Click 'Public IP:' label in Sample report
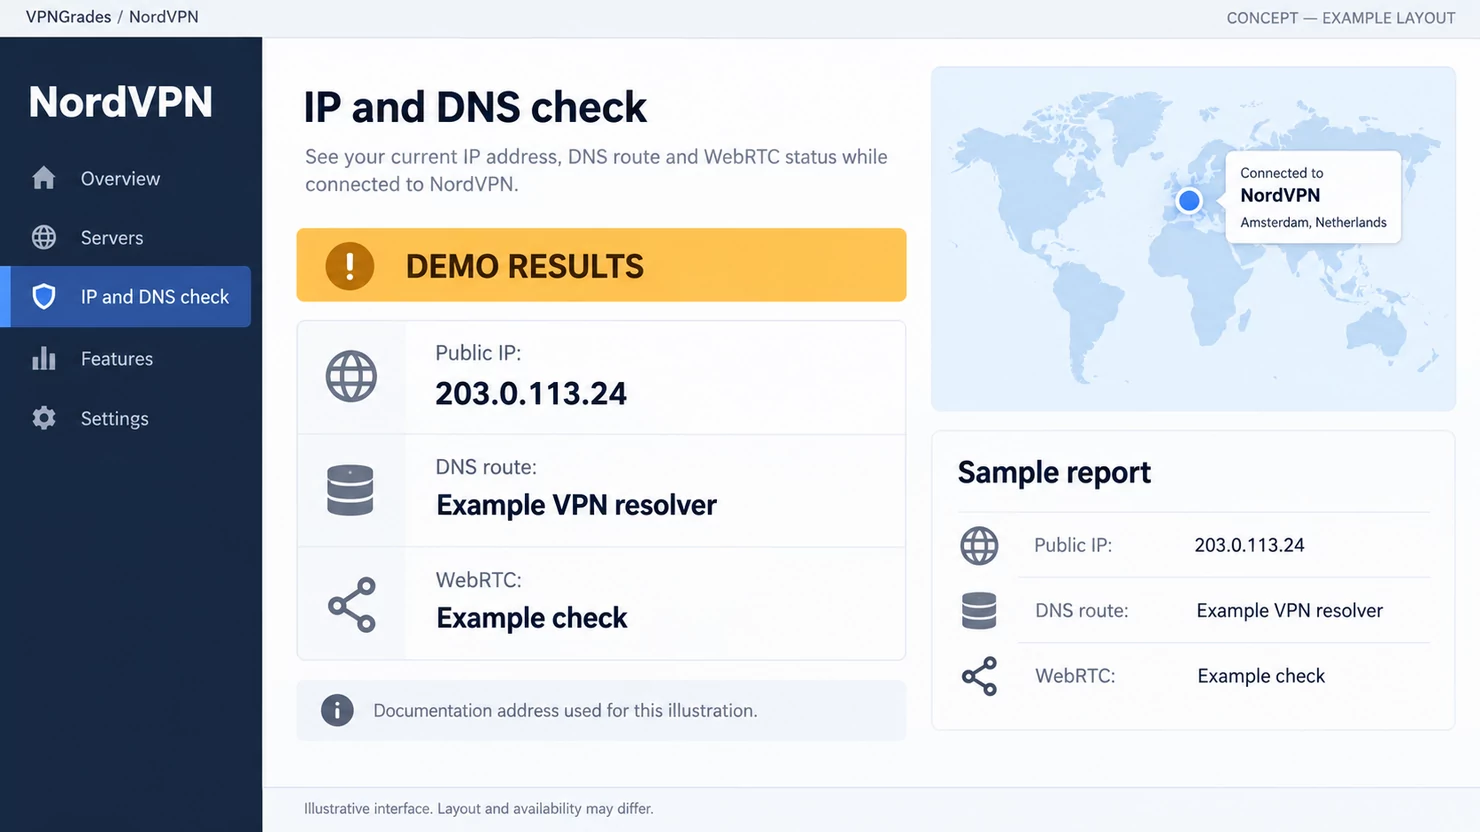 tap(1073, 545)
